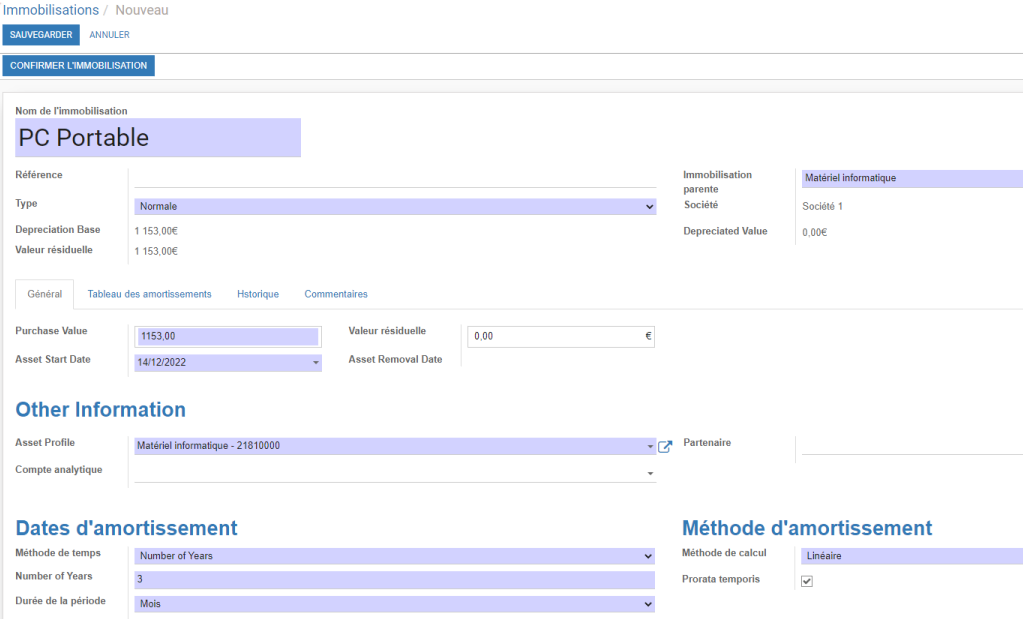1023x619 pixels.
Task: Click the Valeur résiduelle 0,00 input
Action: pyautogui.click(x=560, y=337)
